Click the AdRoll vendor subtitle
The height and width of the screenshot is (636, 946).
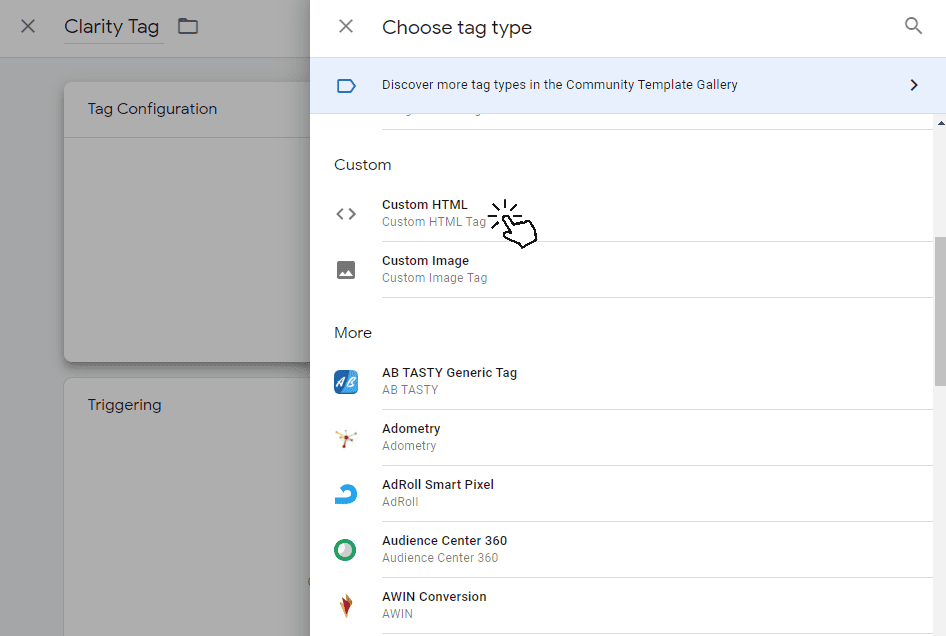pos(400,501)
